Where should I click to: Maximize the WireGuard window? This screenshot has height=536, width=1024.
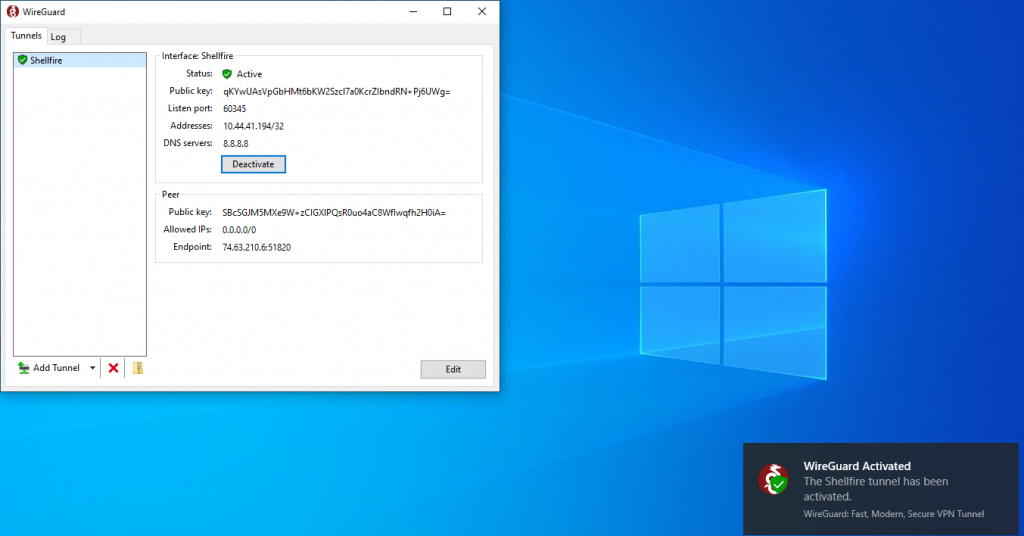point(447,12)
